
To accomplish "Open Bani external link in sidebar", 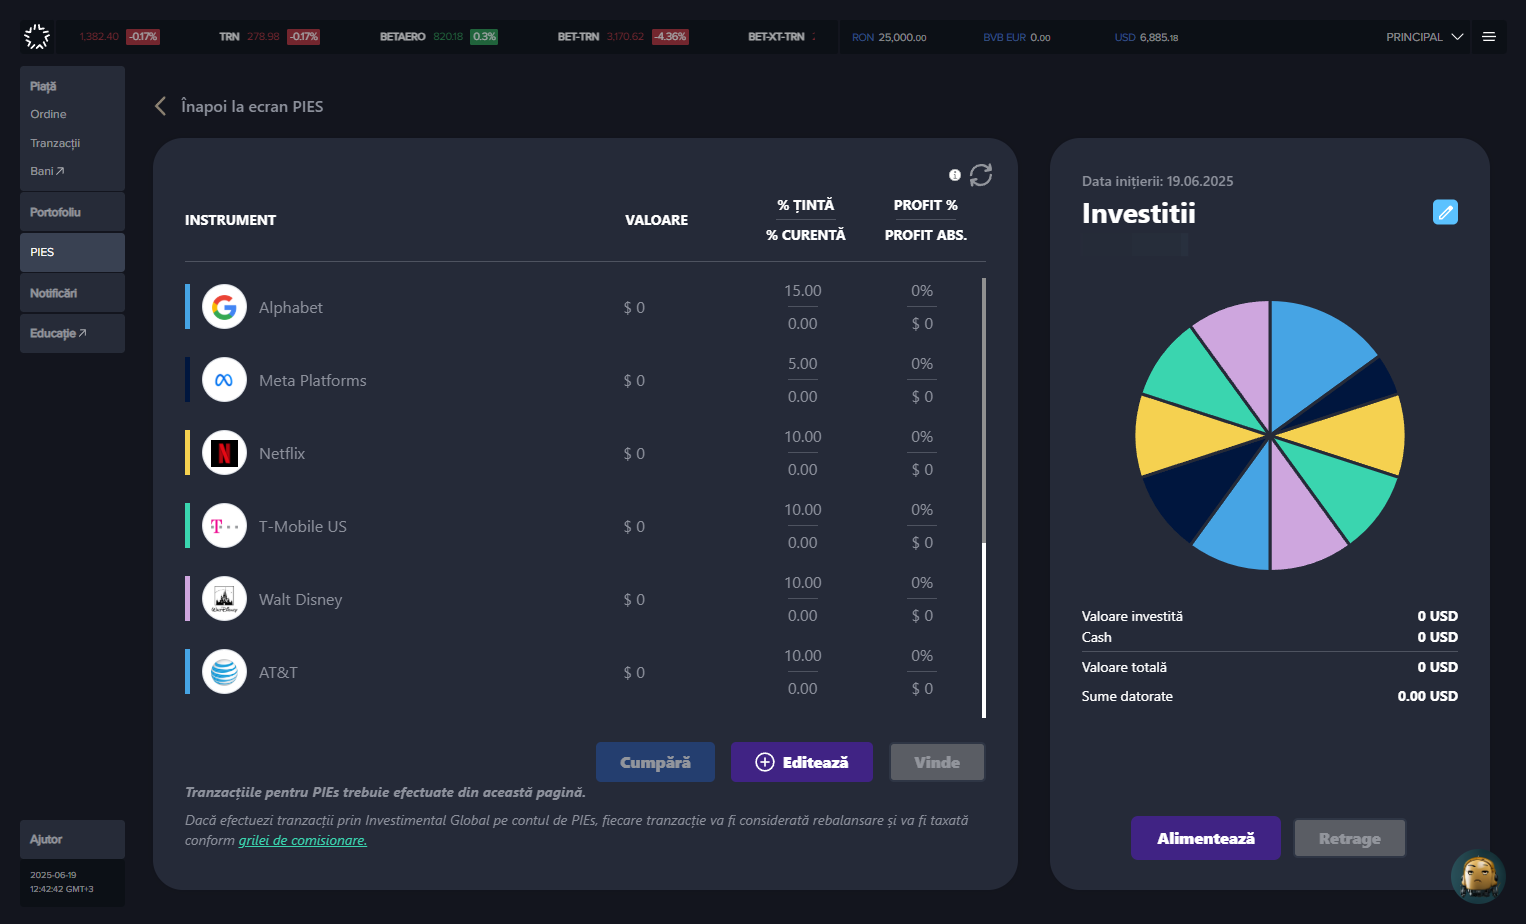I will point(47,171).
